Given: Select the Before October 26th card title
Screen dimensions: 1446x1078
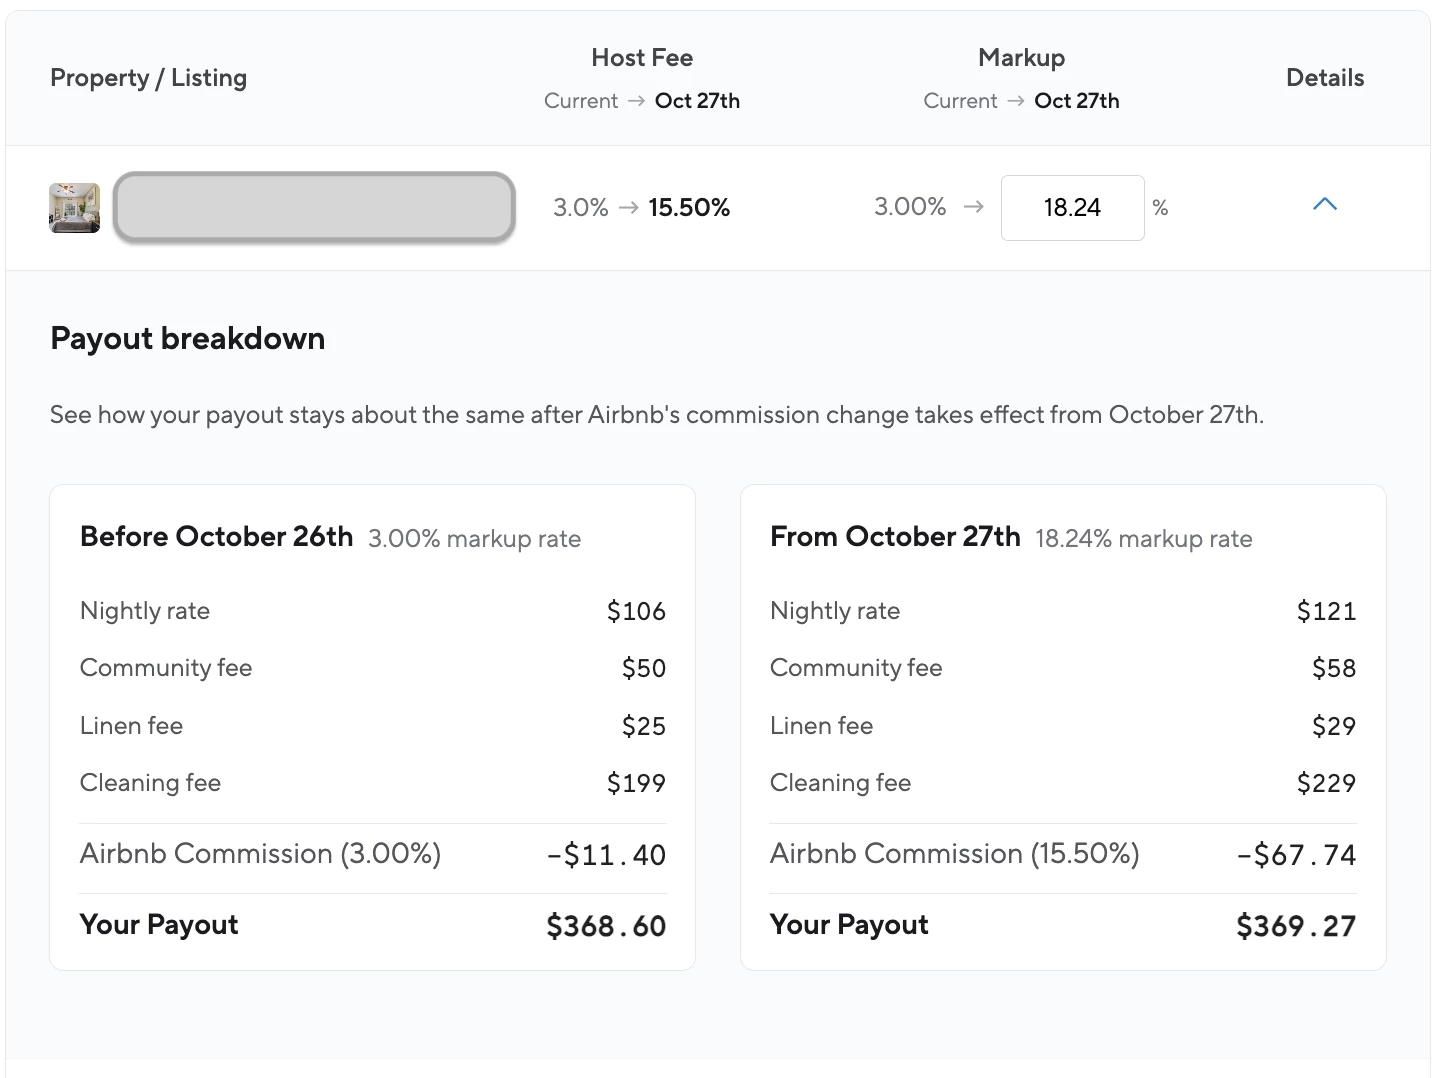Looking at the screenshot, I should click(x=216, y=537).
